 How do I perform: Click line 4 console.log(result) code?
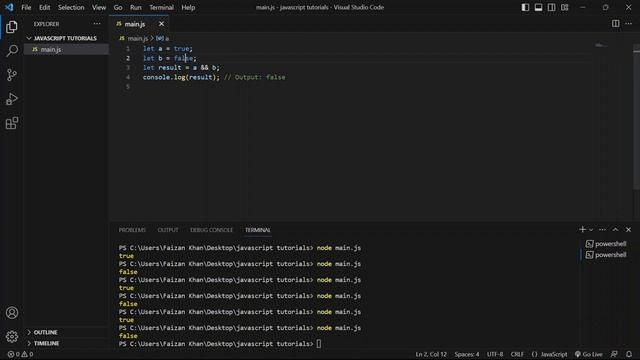click(181, 77)
